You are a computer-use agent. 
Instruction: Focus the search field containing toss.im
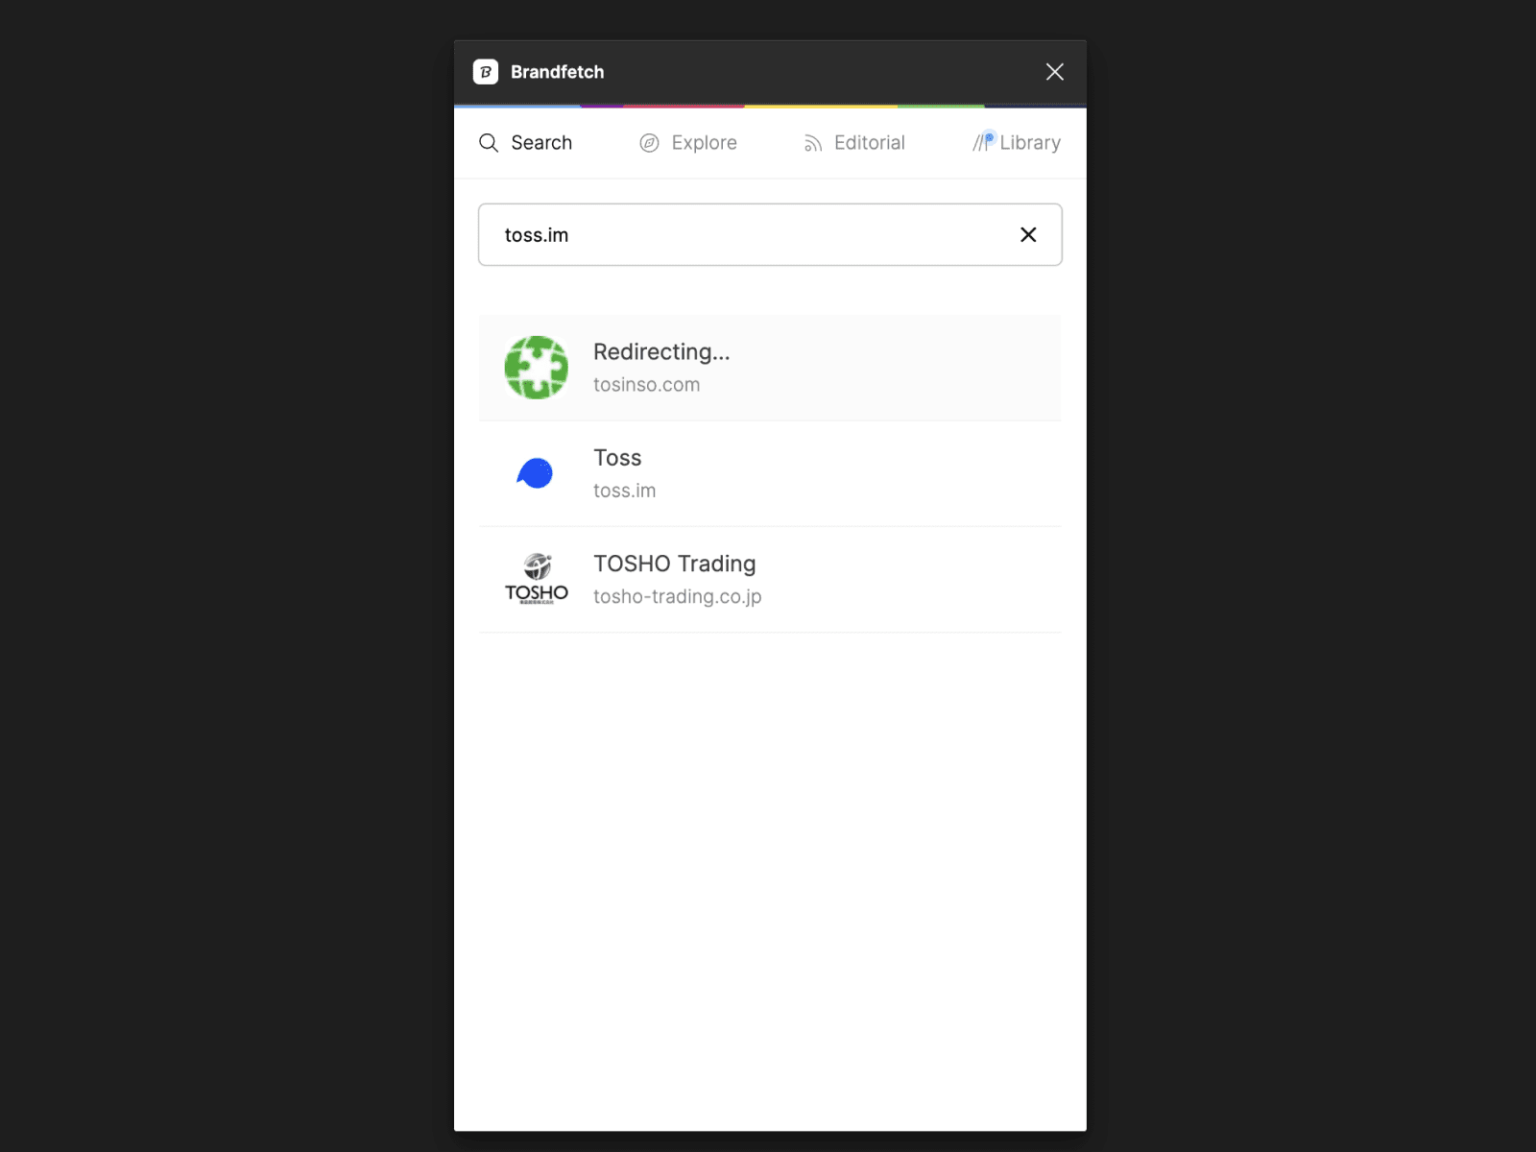[x=770, y=235]
